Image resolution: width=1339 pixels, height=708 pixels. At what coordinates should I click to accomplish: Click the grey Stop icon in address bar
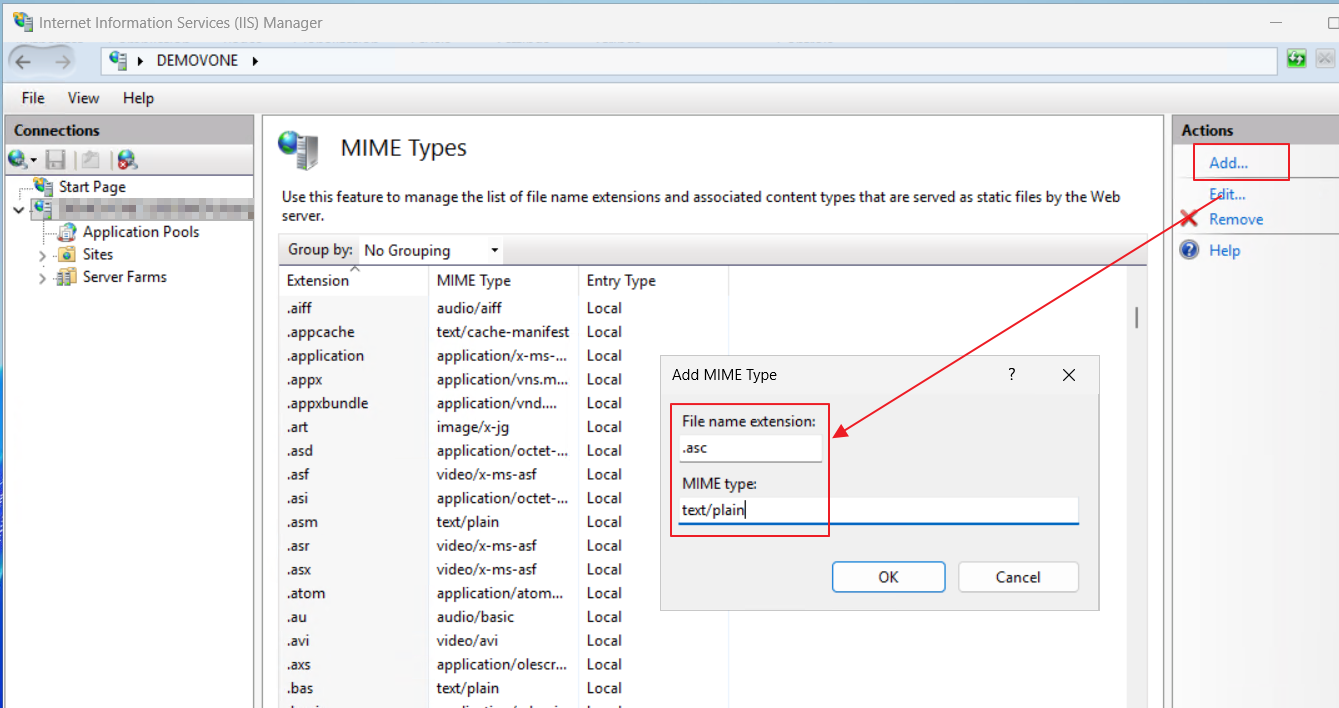(x=1324, y=59)
